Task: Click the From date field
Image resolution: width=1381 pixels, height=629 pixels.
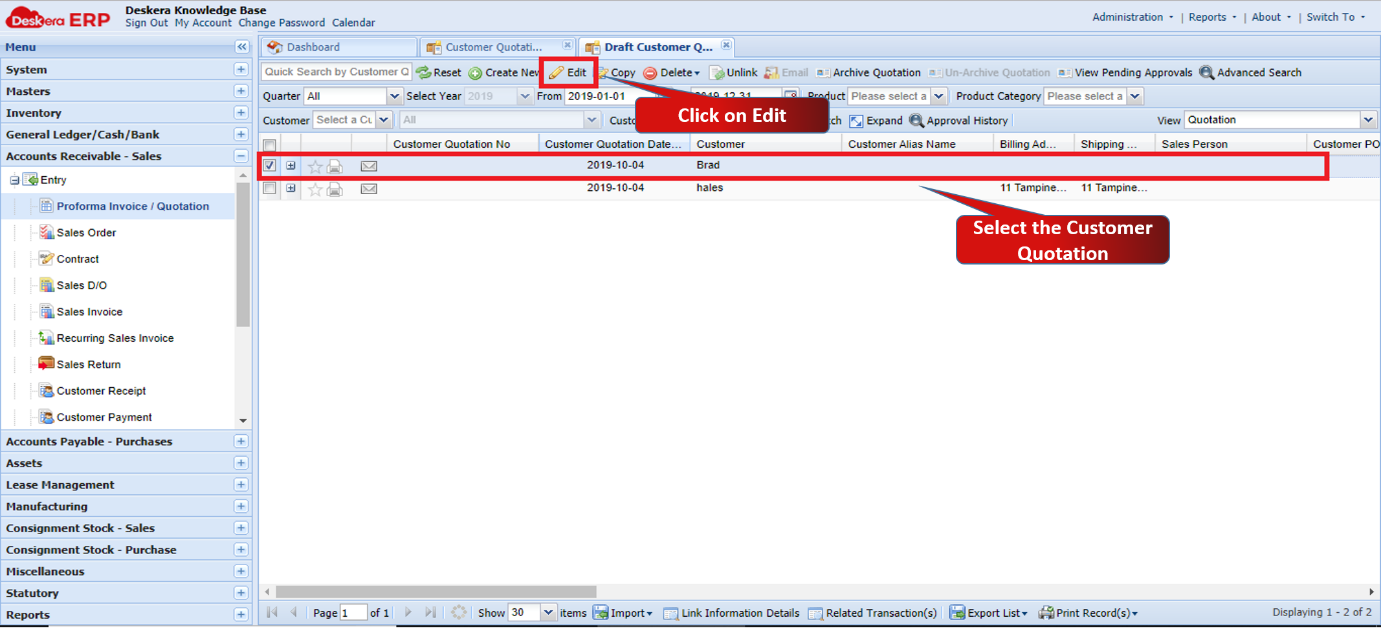Action: click(x=604, y=97)
